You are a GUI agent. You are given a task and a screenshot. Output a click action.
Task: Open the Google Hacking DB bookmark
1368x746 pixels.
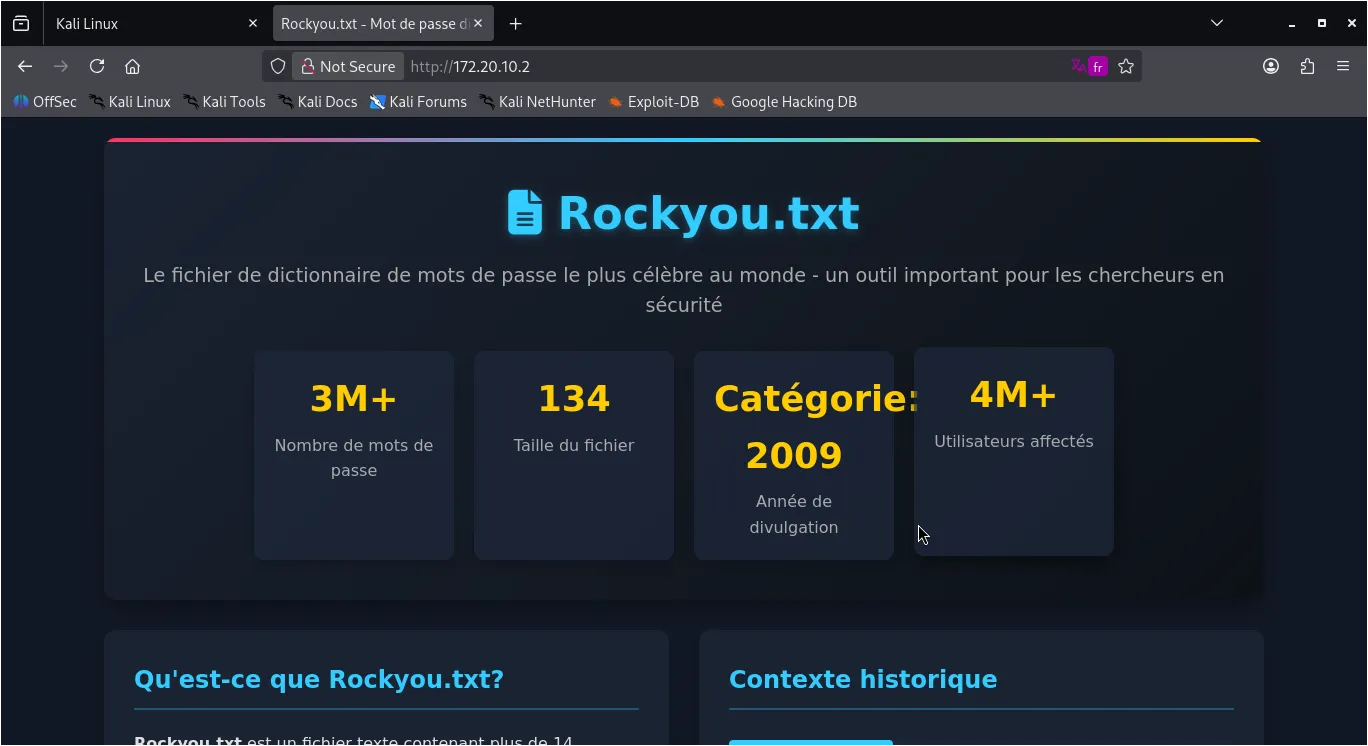click(784, 101)
